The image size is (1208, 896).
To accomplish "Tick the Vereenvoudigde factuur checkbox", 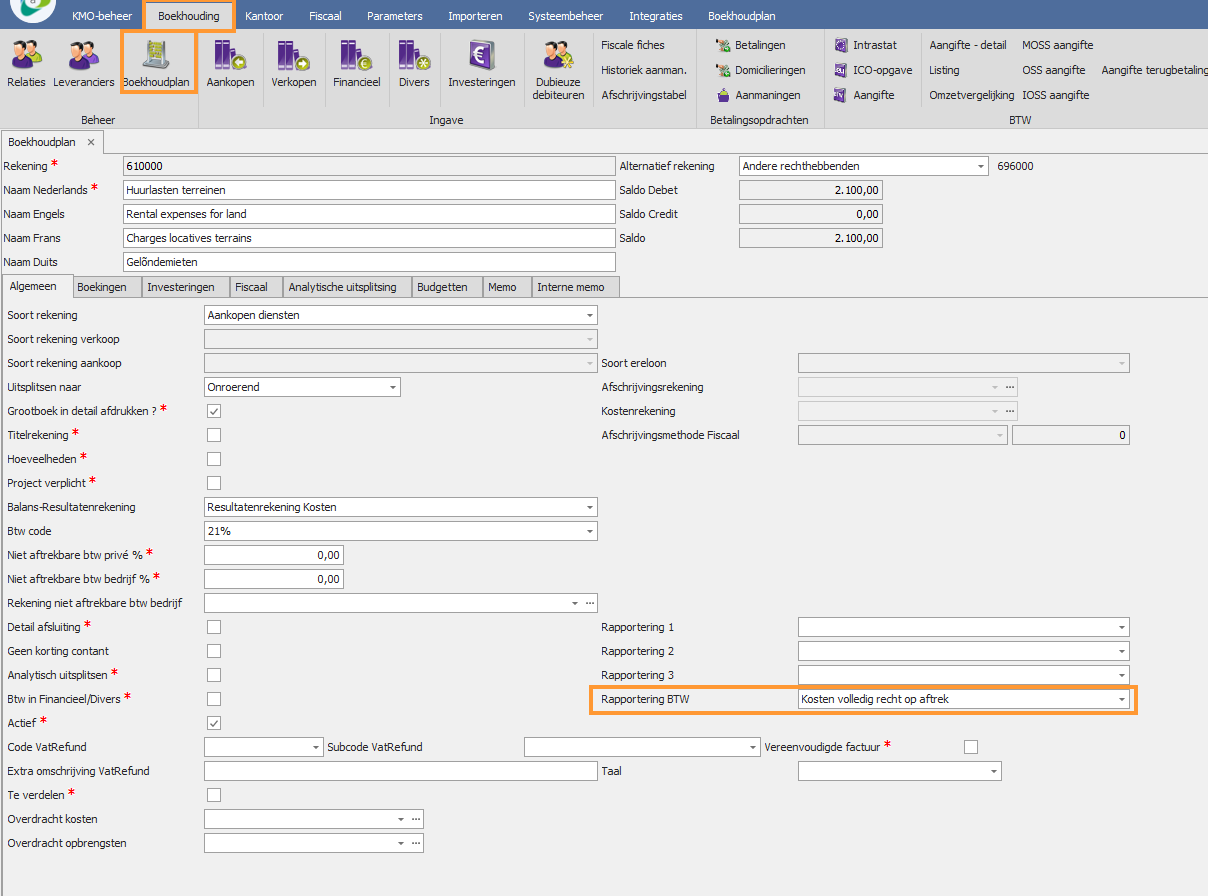I will tap(970, 747).
